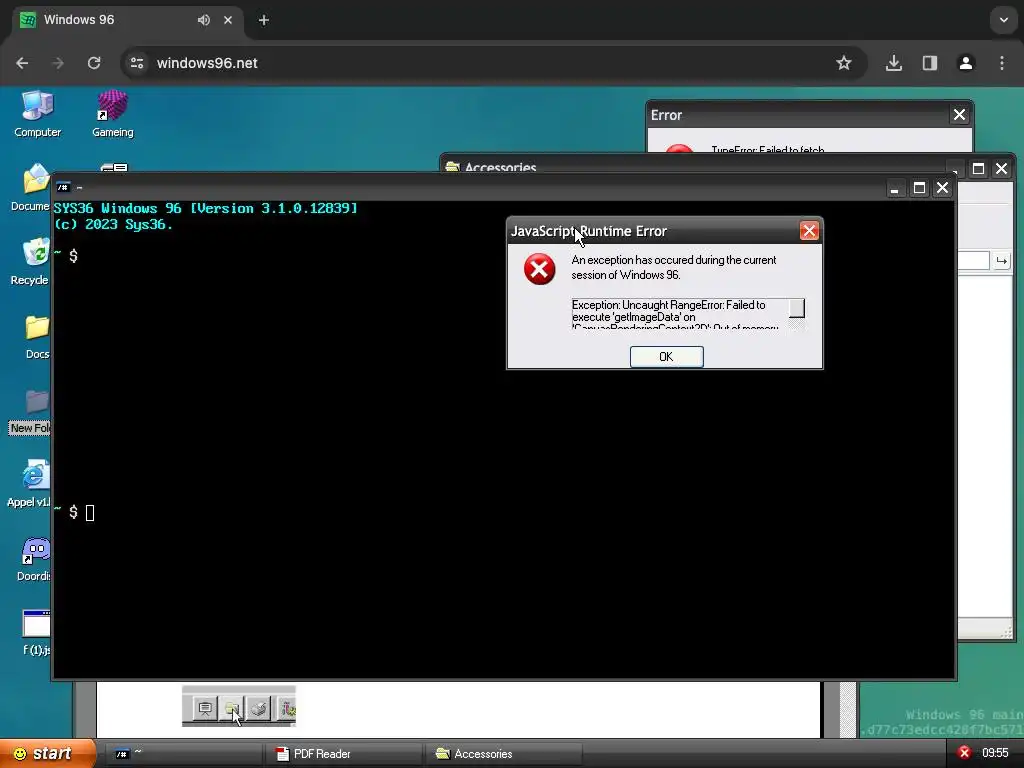View site information icon in address bar

click(137, 63)
